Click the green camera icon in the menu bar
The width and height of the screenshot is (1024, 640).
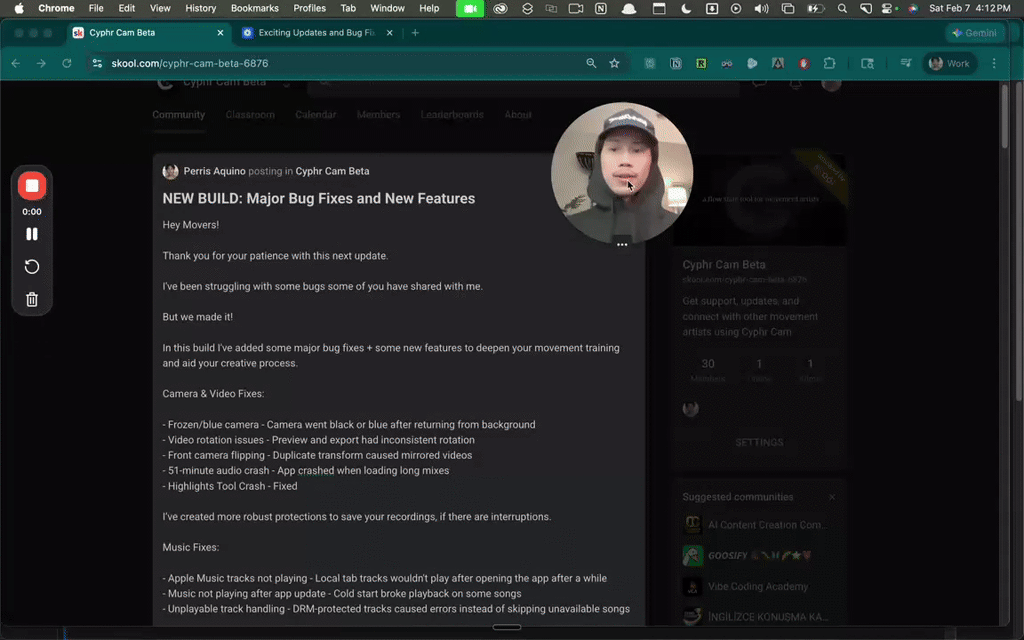pos(469,8)
